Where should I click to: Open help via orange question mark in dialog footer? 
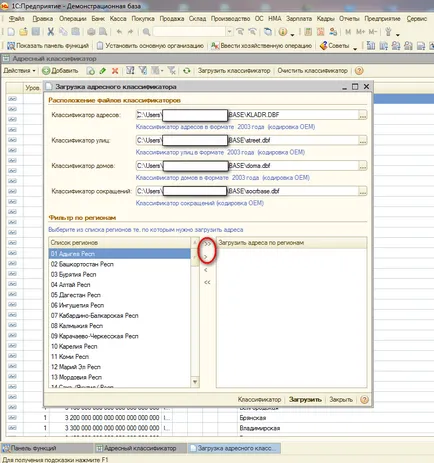[364, 399]
